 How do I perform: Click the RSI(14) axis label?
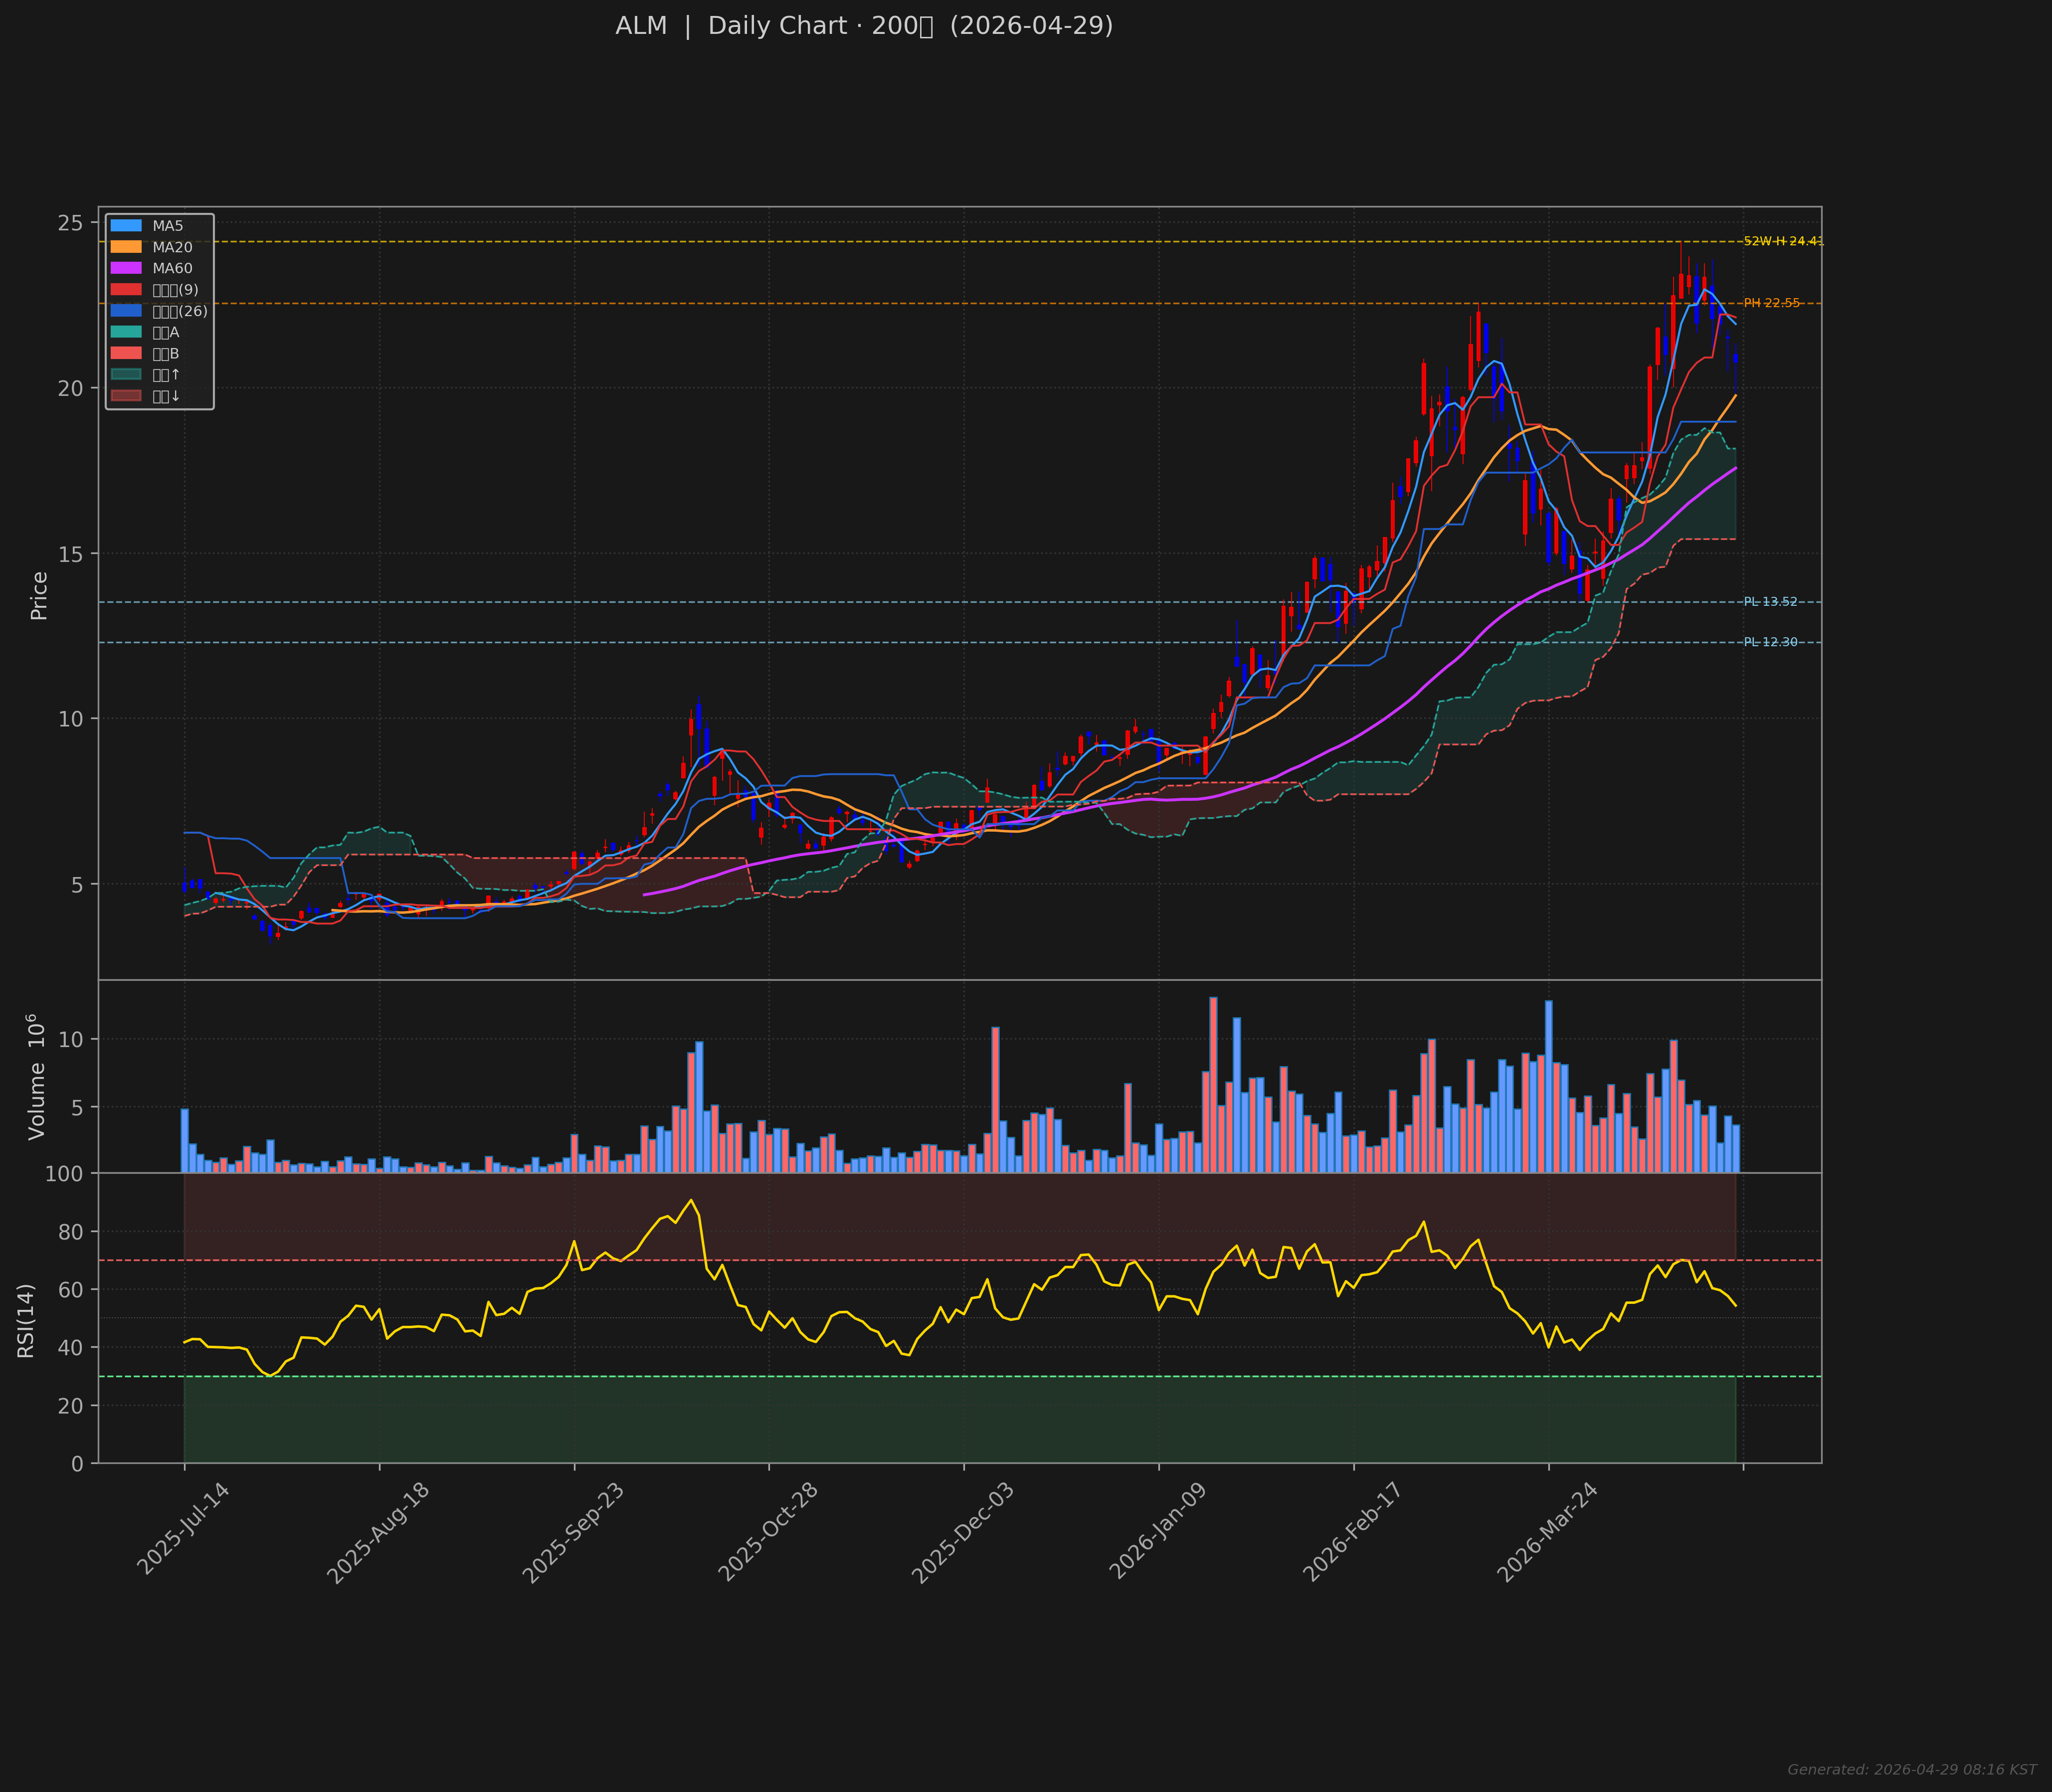coord(26,1320)
